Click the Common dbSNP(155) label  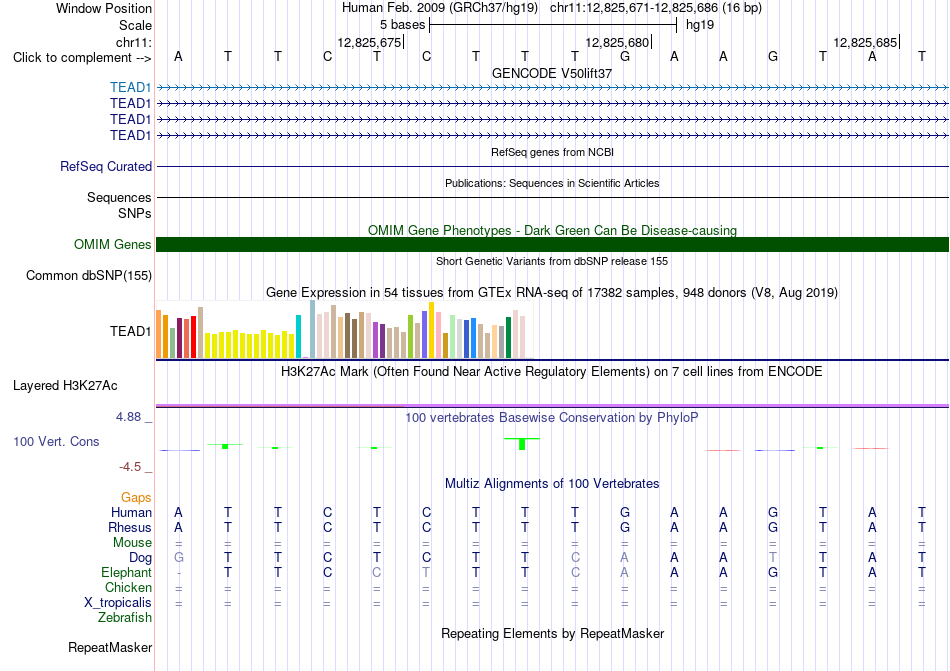(89, 276)
